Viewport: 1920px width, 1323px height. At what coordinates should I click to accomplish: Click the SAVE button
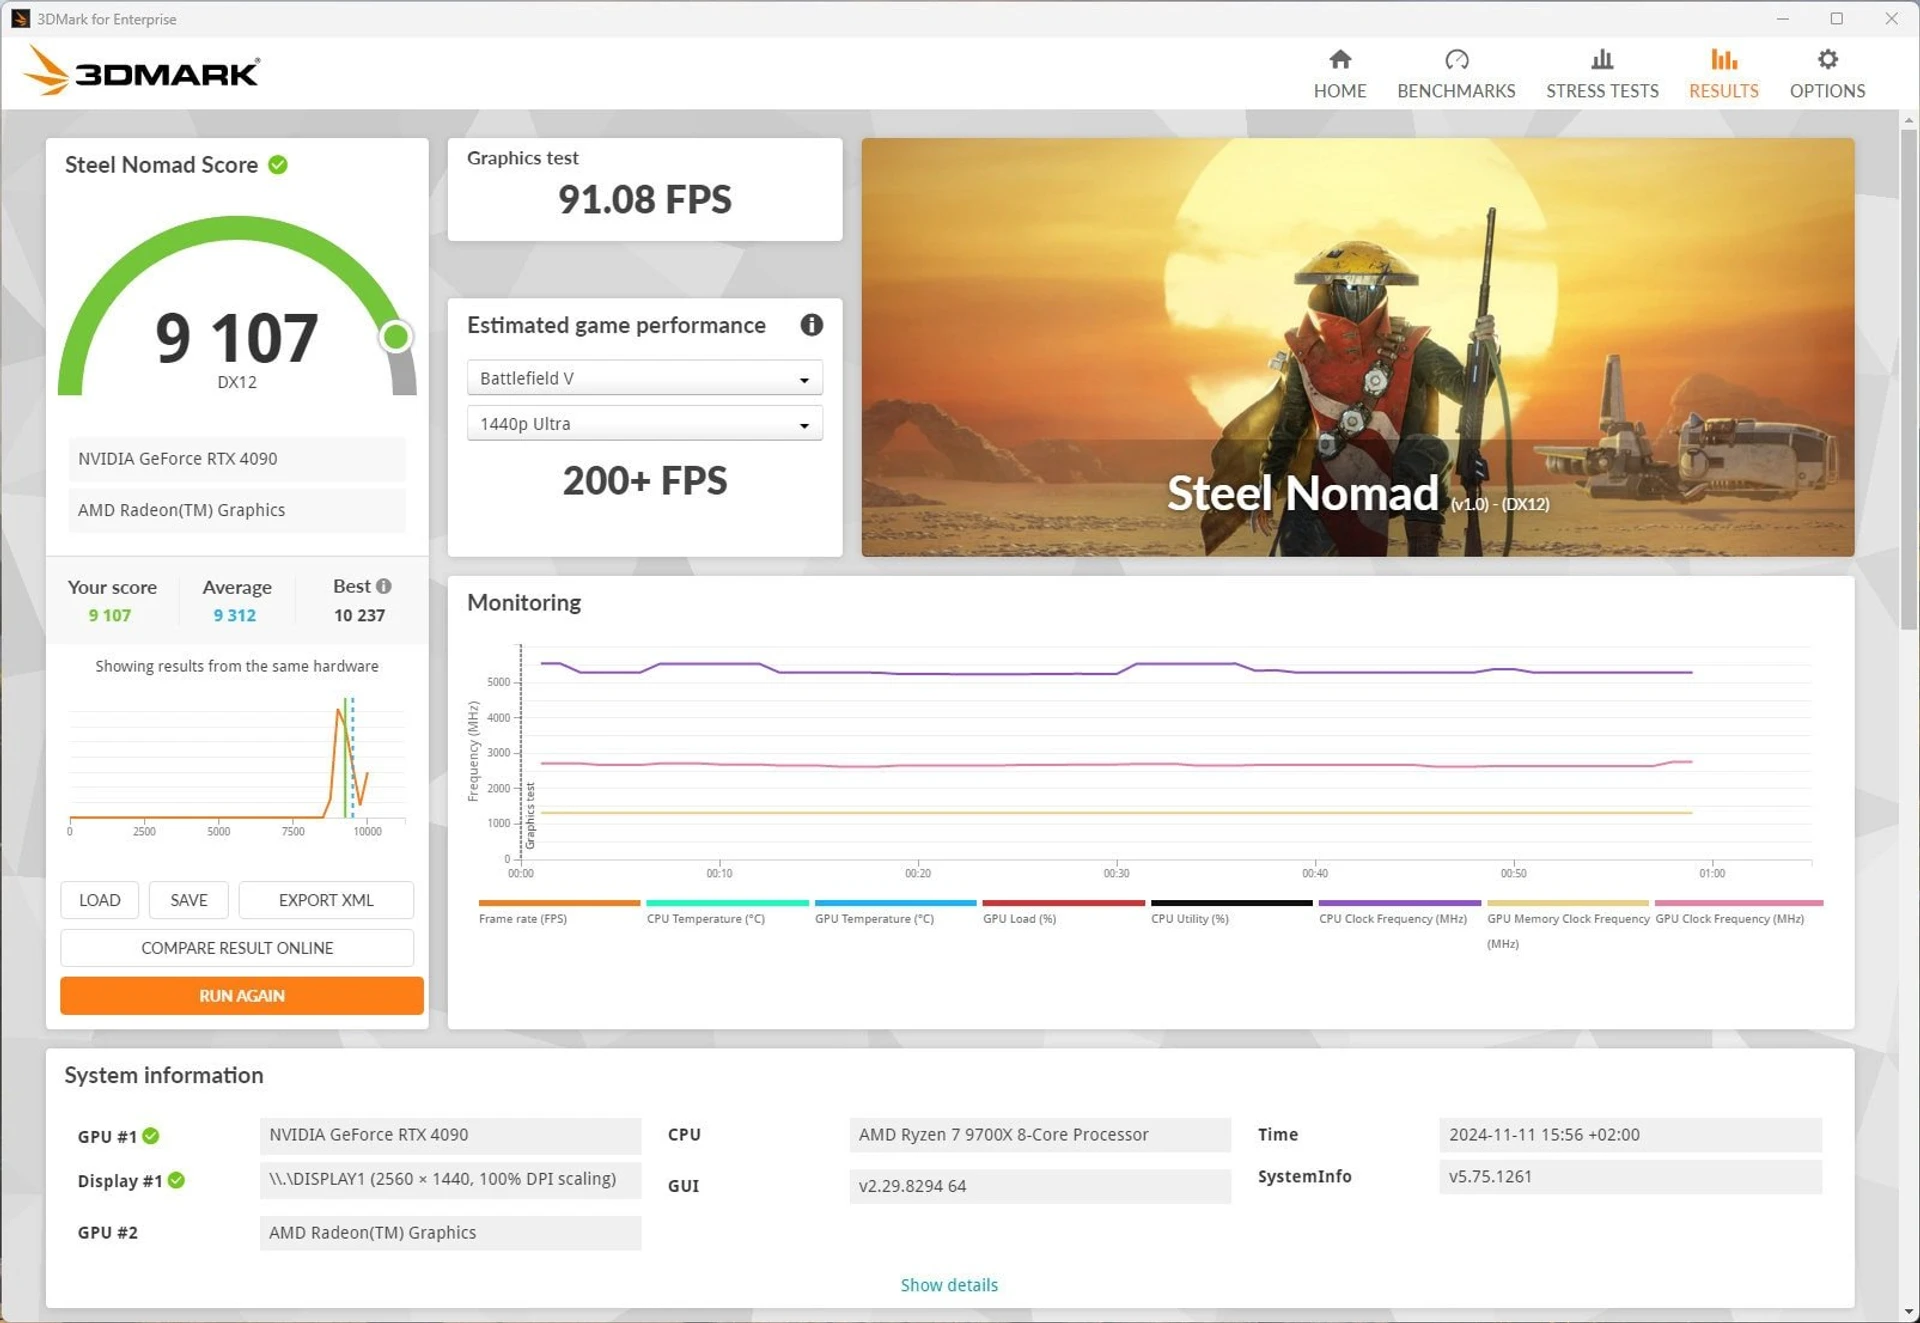pyautogui.click(x=189, y=900)
